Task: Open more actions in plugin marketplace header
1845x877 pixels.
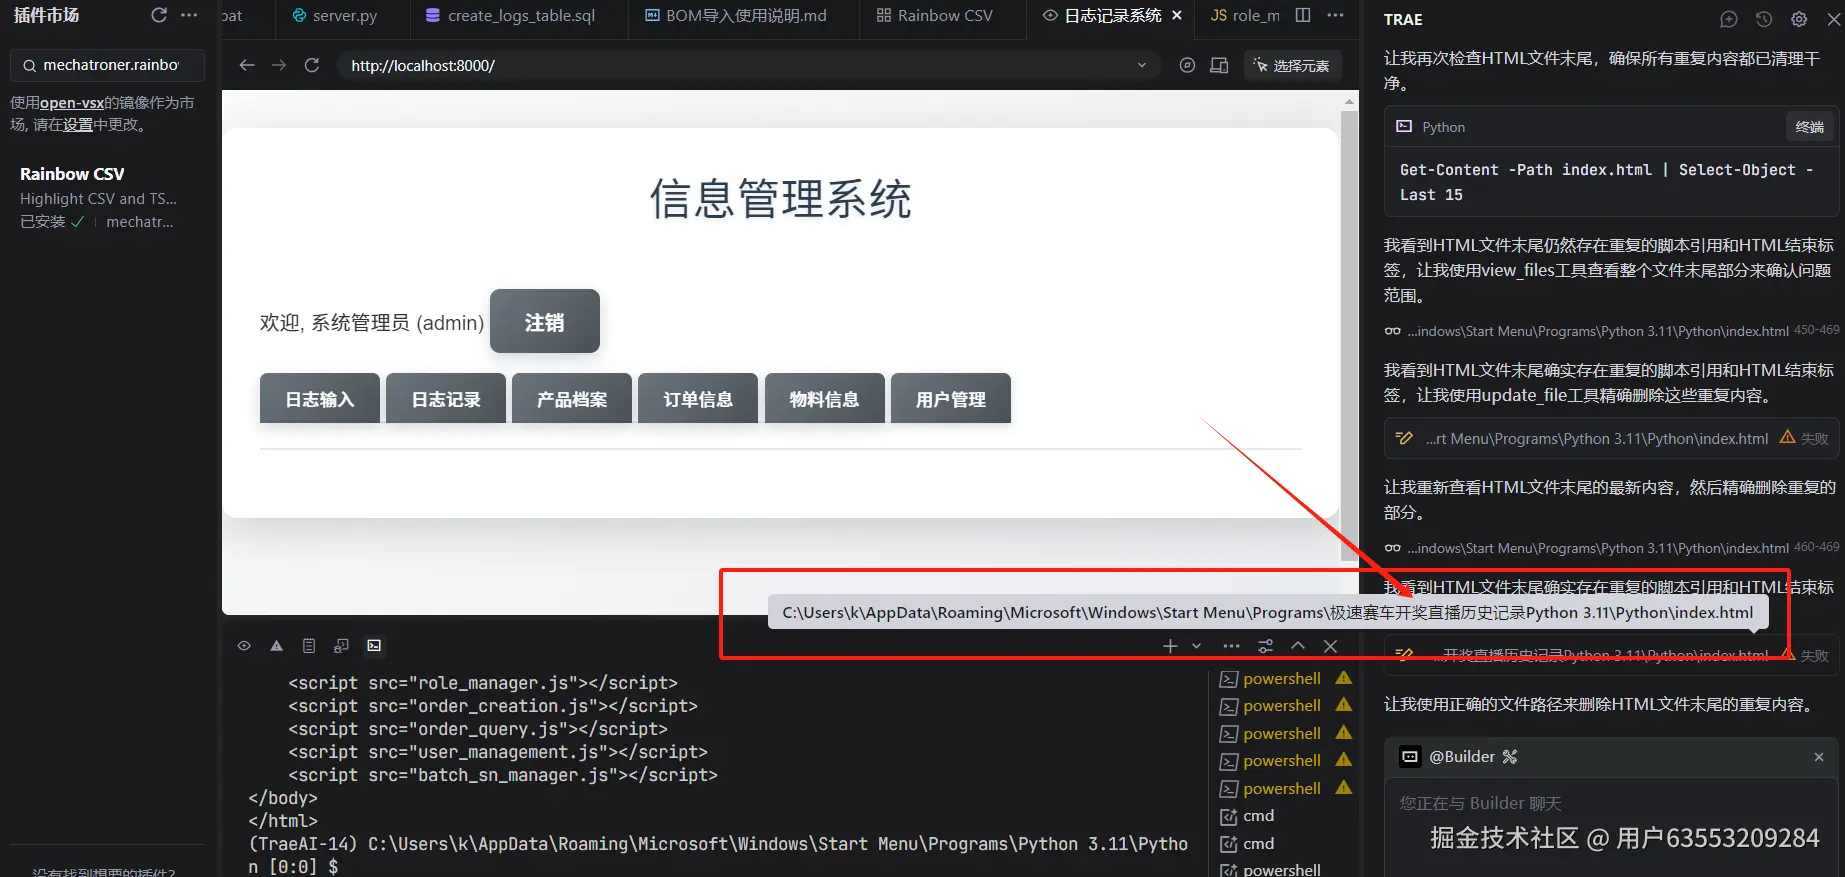Action: (x=189, y=15)
